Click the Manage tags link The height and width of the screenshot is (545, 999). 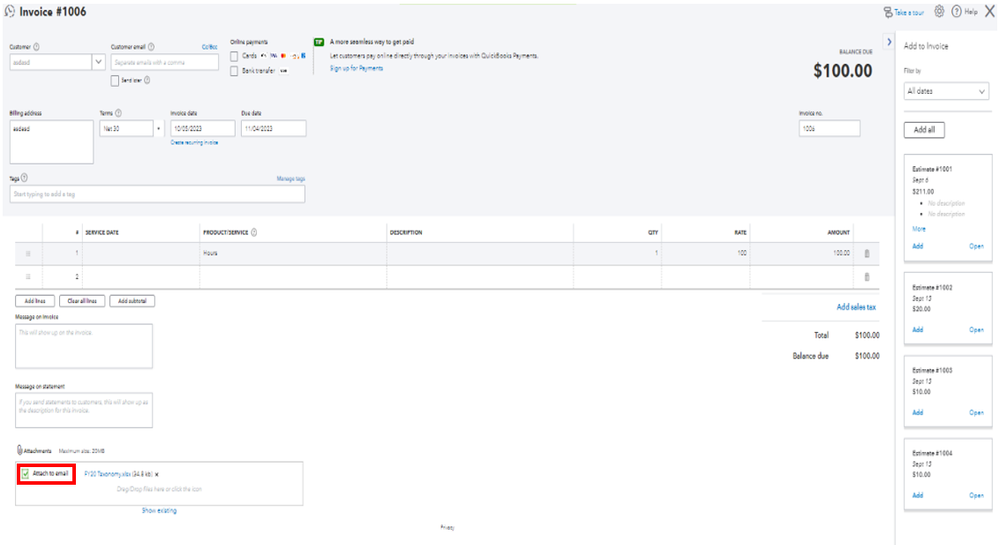pyautogui.click(x=291, y=178)
